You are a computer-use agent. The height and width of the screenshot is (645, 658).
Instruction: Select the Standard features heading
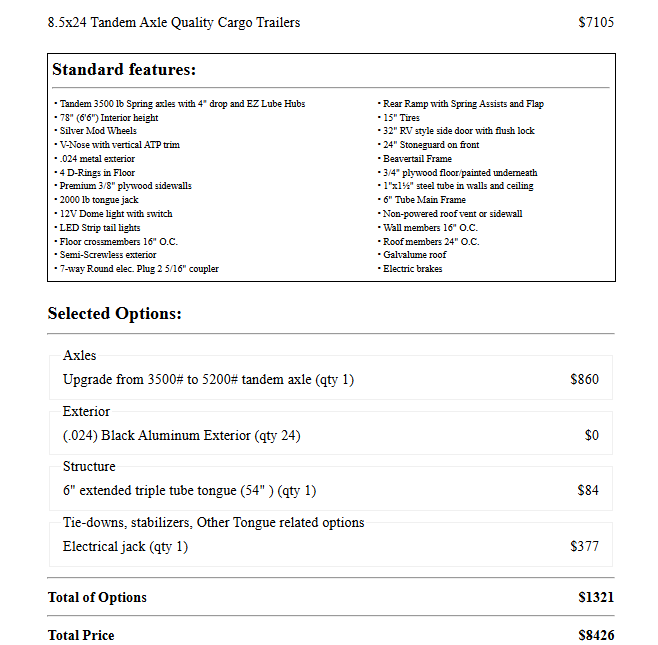click(124, 70)
